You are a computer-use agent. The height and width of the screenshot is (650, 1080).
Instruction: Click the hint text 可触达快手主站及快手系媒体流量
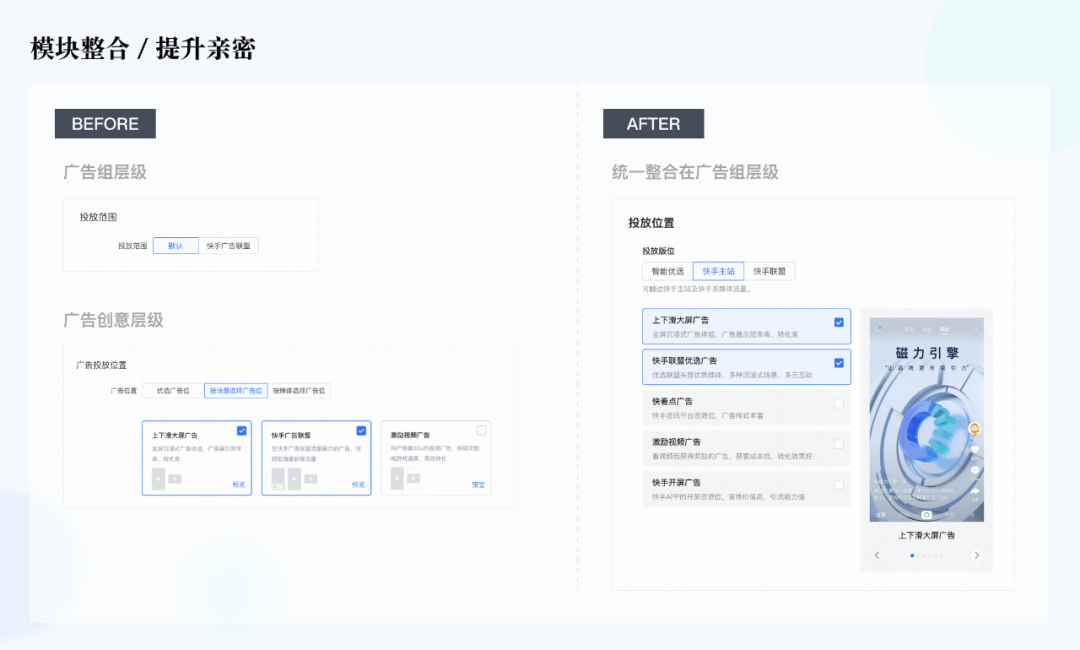pyautogui.click(x=696, y=289)
